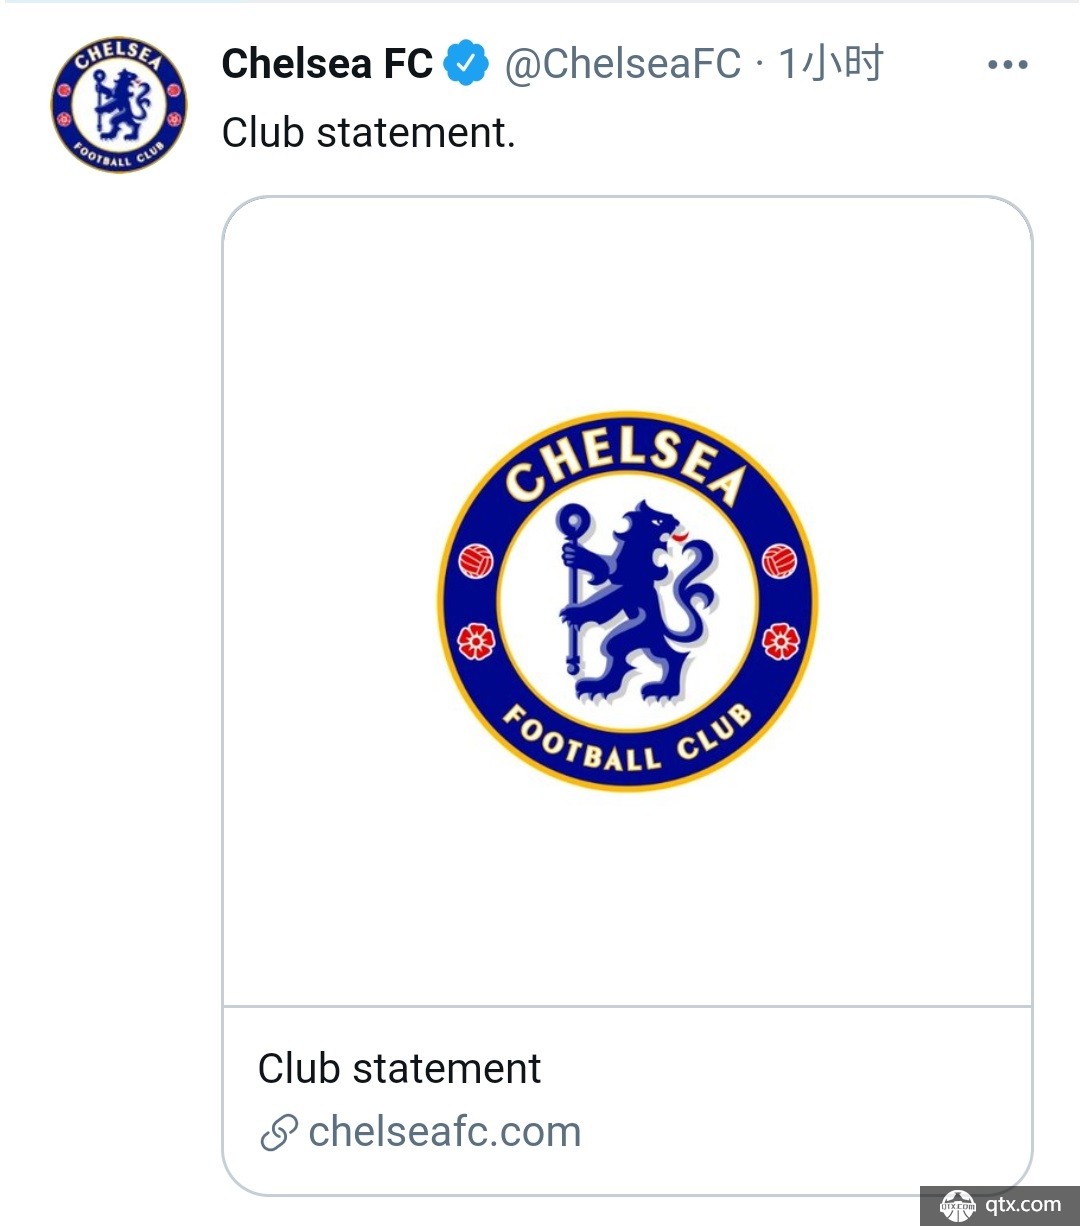Click the blue verified badge
This screenshot has width=1080, height=1226.
(x=466, y=64)
